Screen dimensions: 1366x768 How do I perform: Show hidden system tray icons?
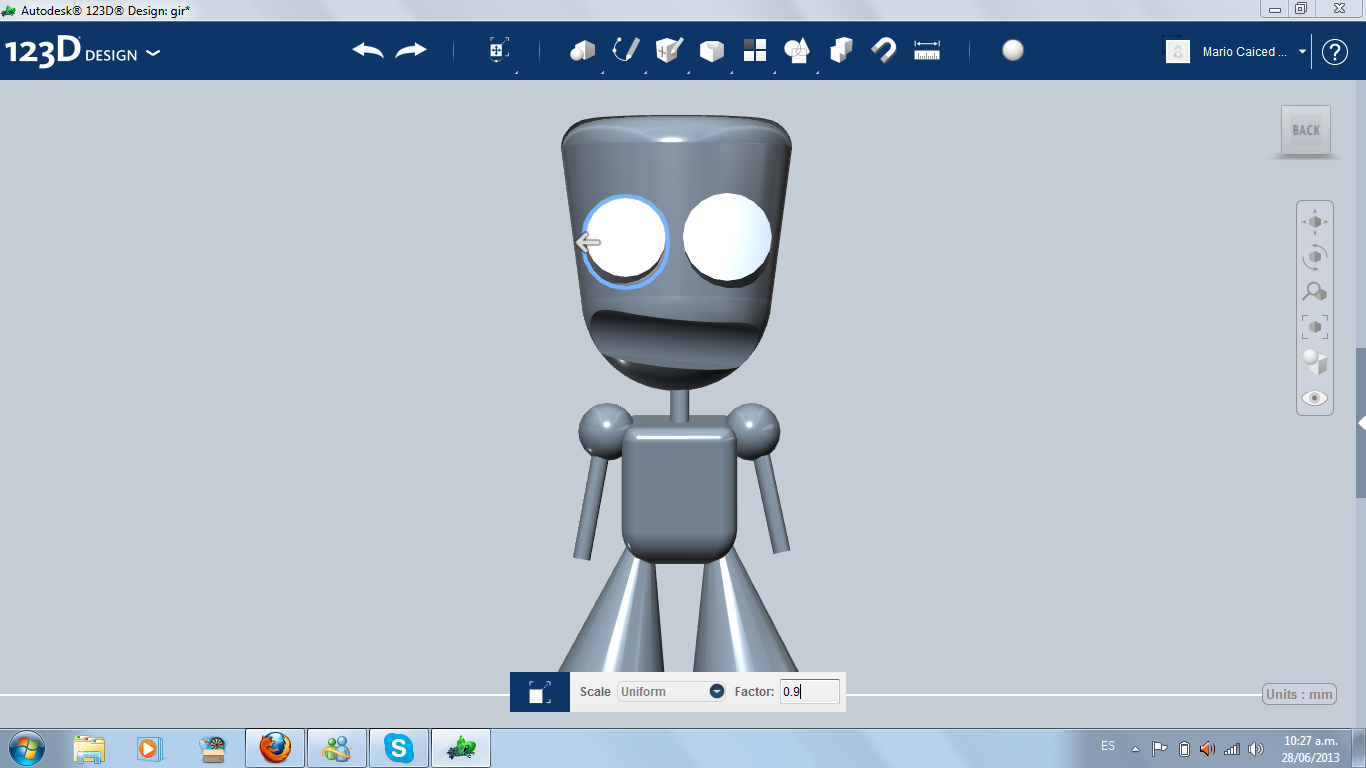coord(1135,748)
